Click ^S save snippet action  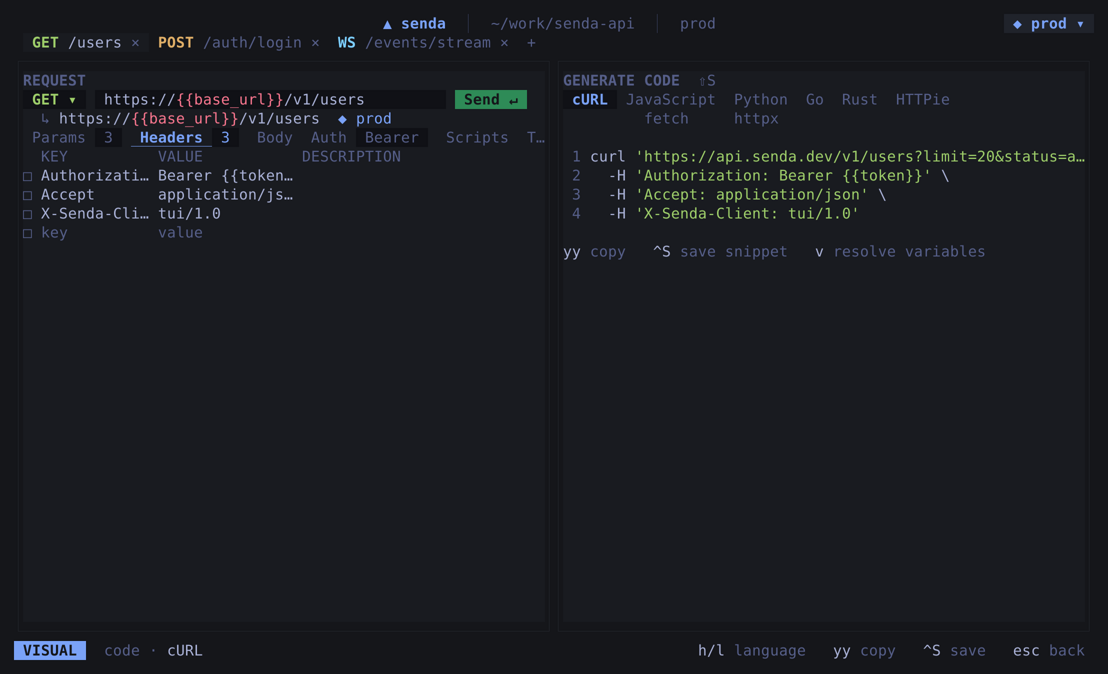click(x=720, y=252)
